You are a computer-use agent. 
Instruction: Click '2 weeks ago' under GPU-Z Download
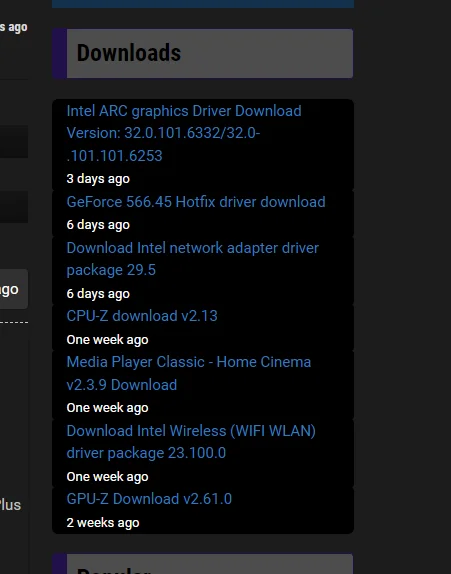click(103, 523)
